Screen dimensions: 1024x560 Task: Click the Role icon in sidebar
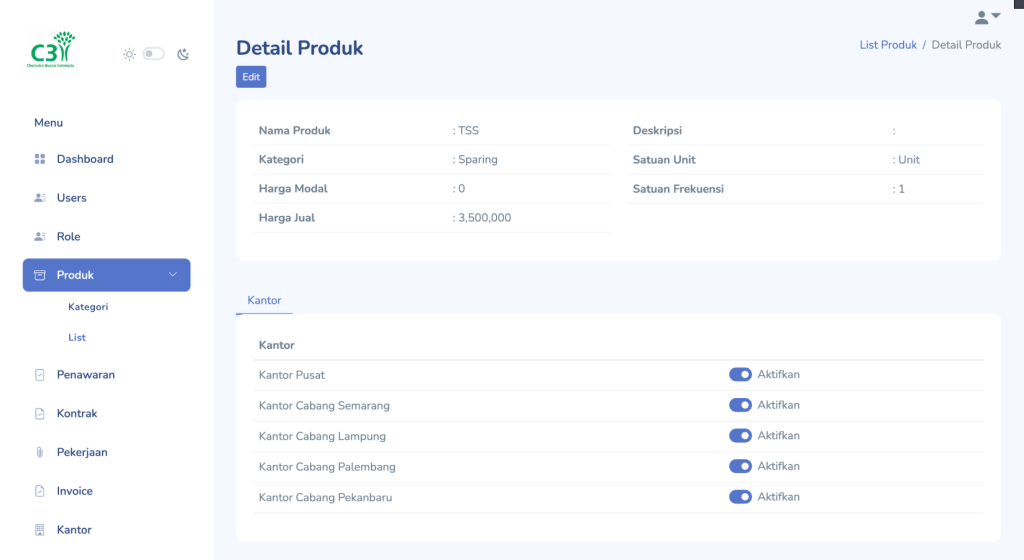click(x=40, y=237)
